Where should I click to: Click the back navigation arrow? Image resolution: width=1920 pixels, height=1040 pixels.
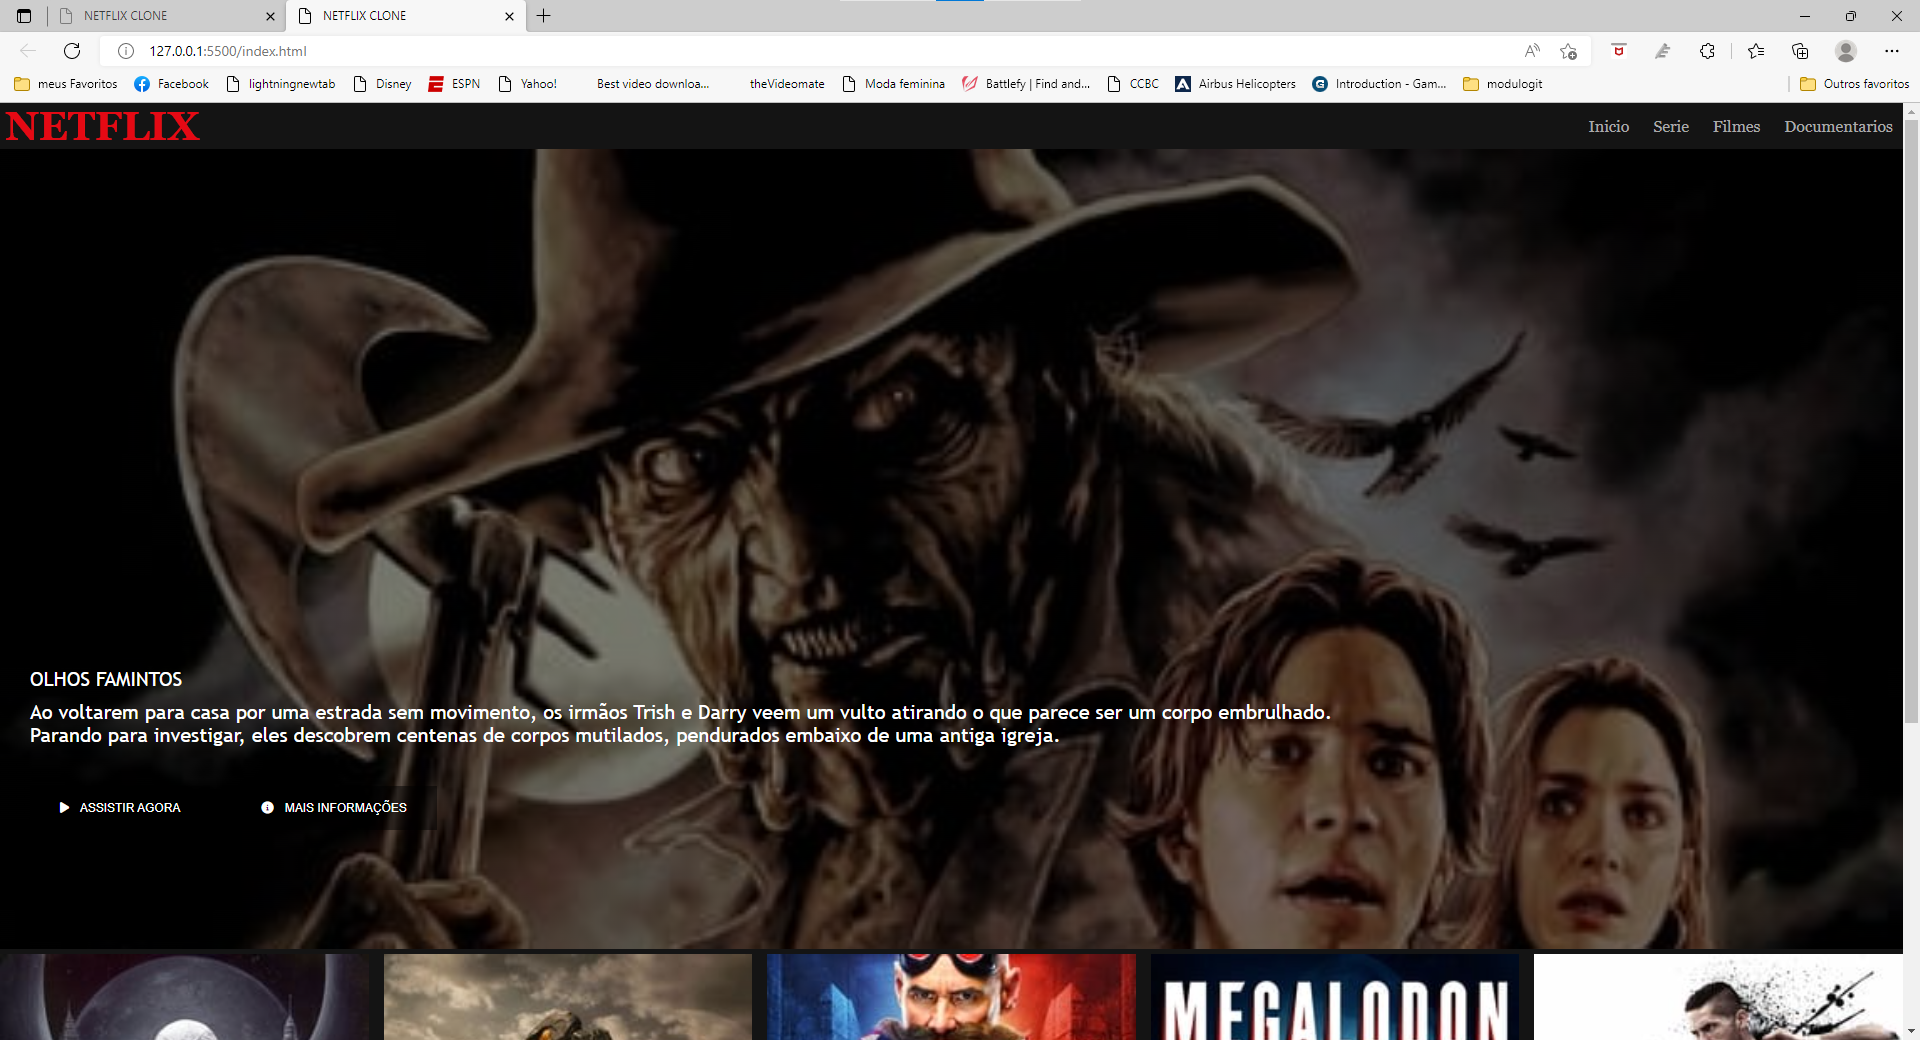click(27, 51)
